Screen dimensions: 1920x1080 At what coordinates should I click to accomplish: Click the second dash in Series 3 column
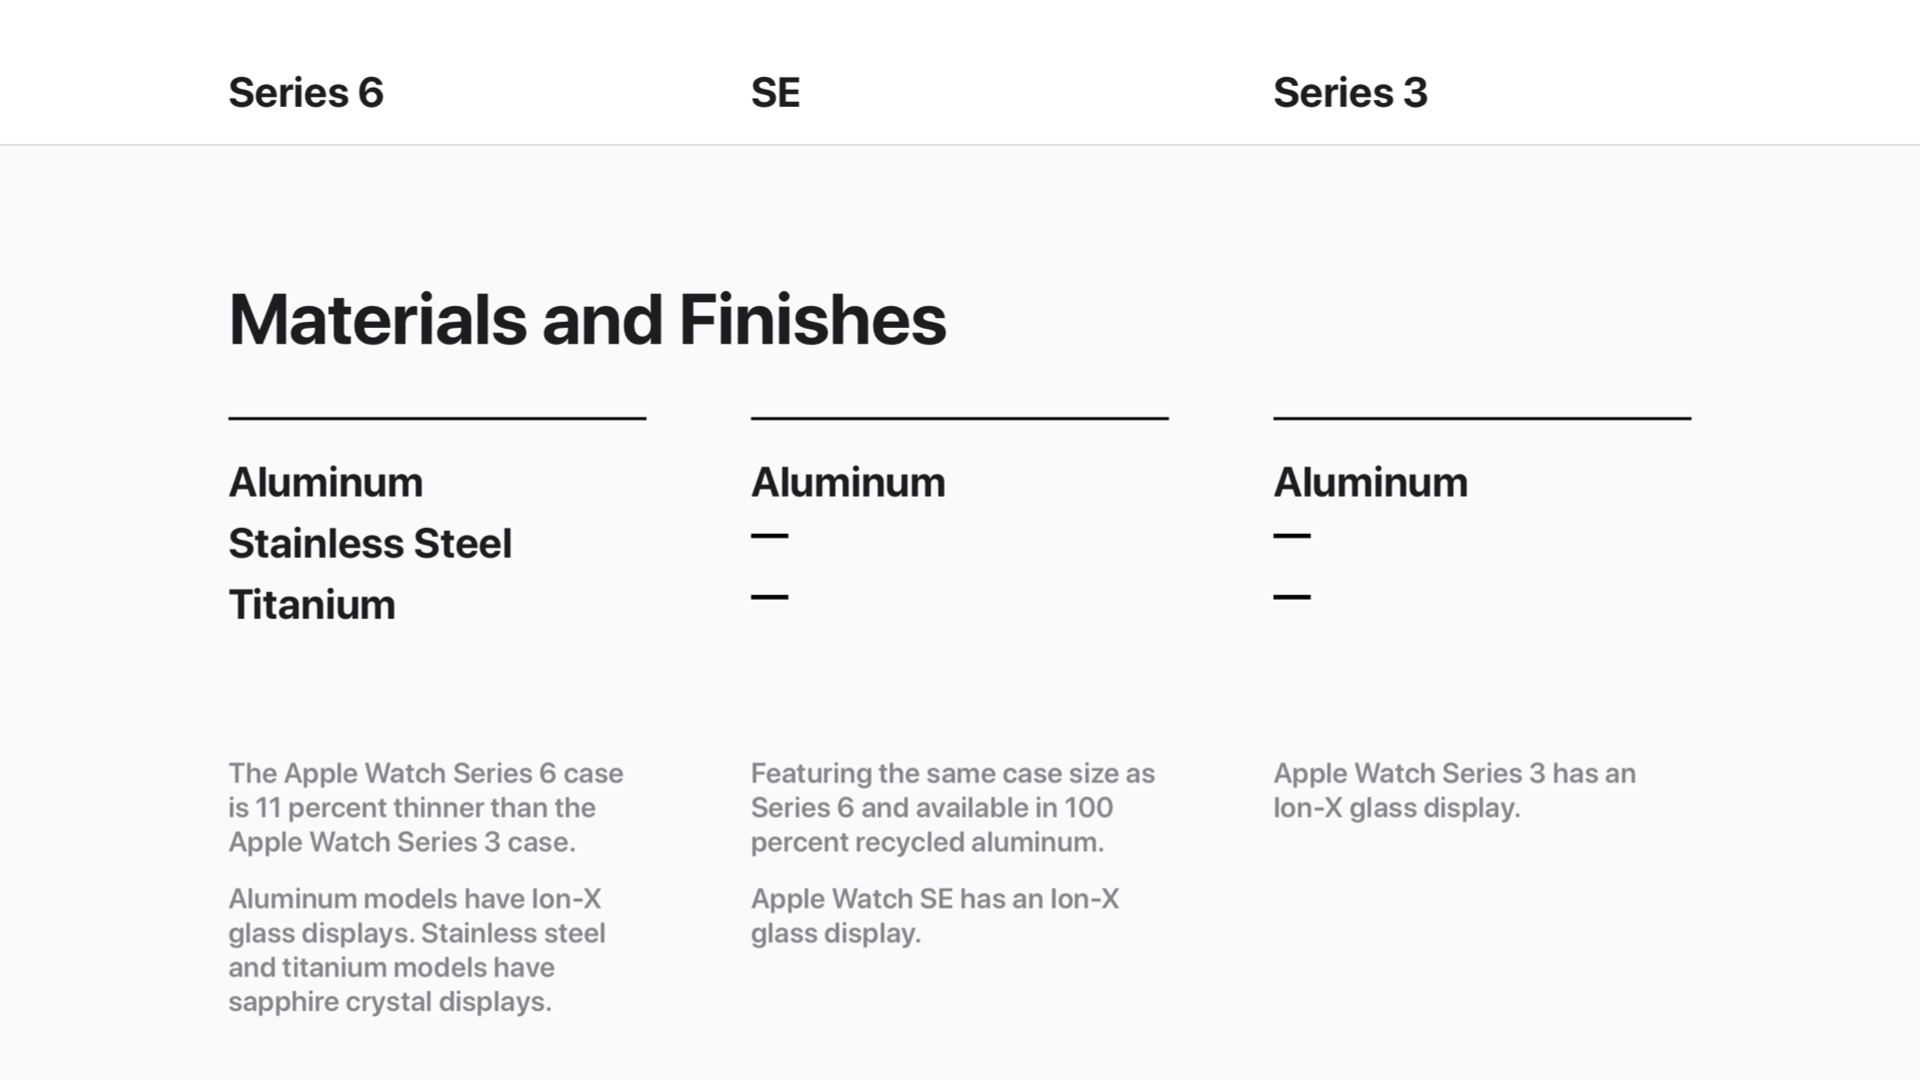(1291, 597)
